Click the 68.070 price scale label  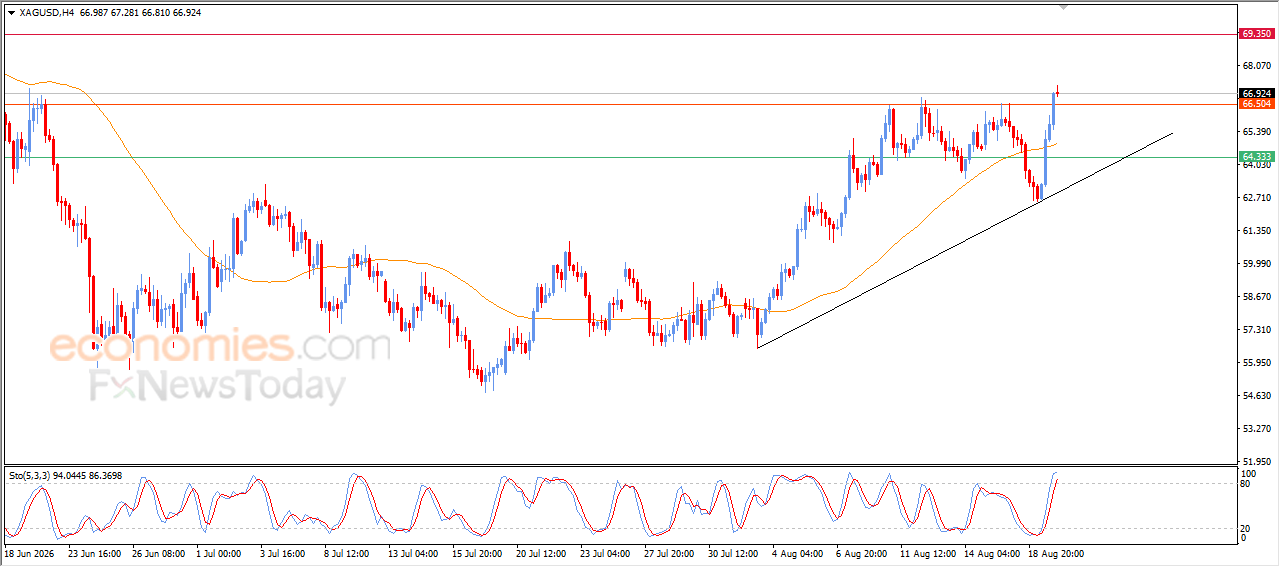click(1256, 66)
